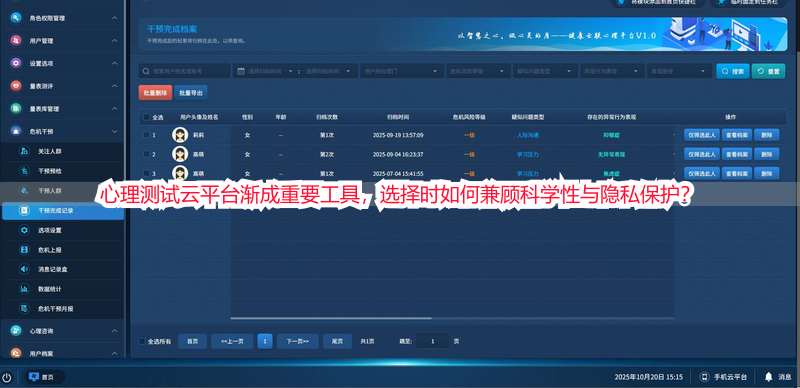Click the 干预预检 submenu icon
This screenshot has height=388, width=800.
(x=24, y=171)
